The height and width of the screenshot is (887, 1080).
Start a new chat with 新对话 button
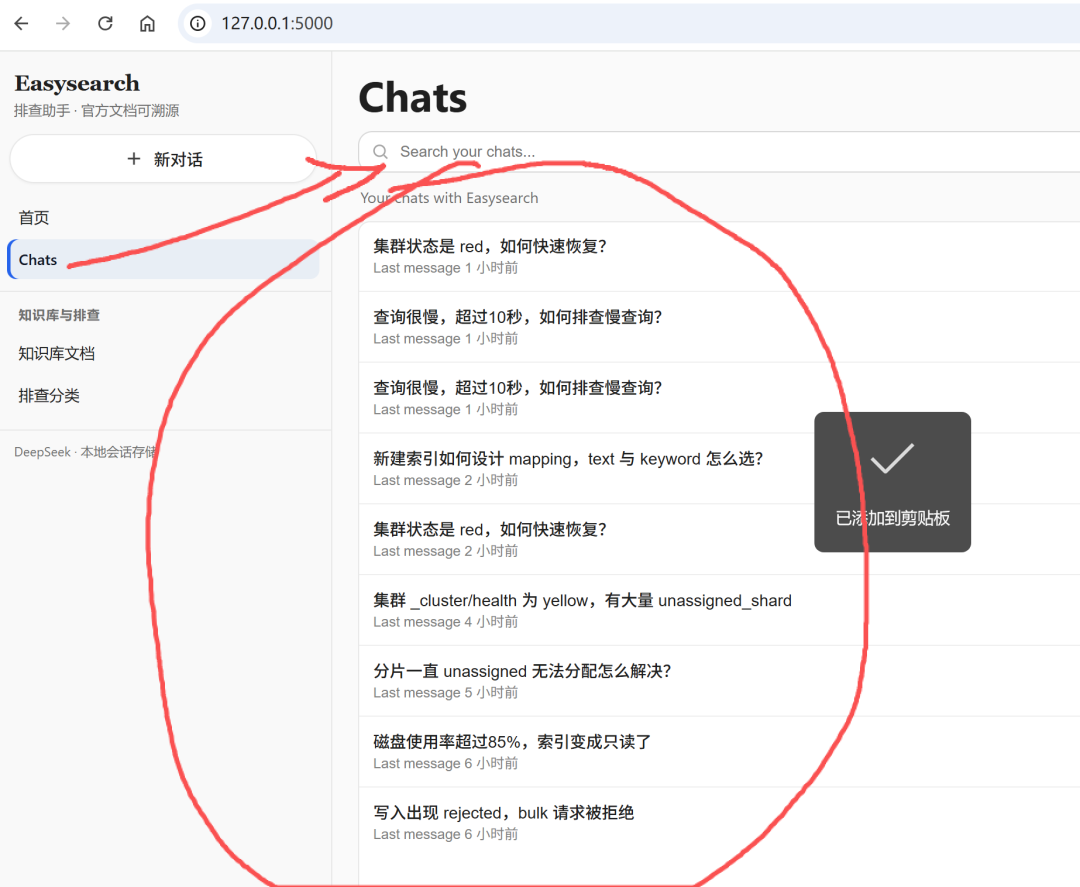[163, 159]
